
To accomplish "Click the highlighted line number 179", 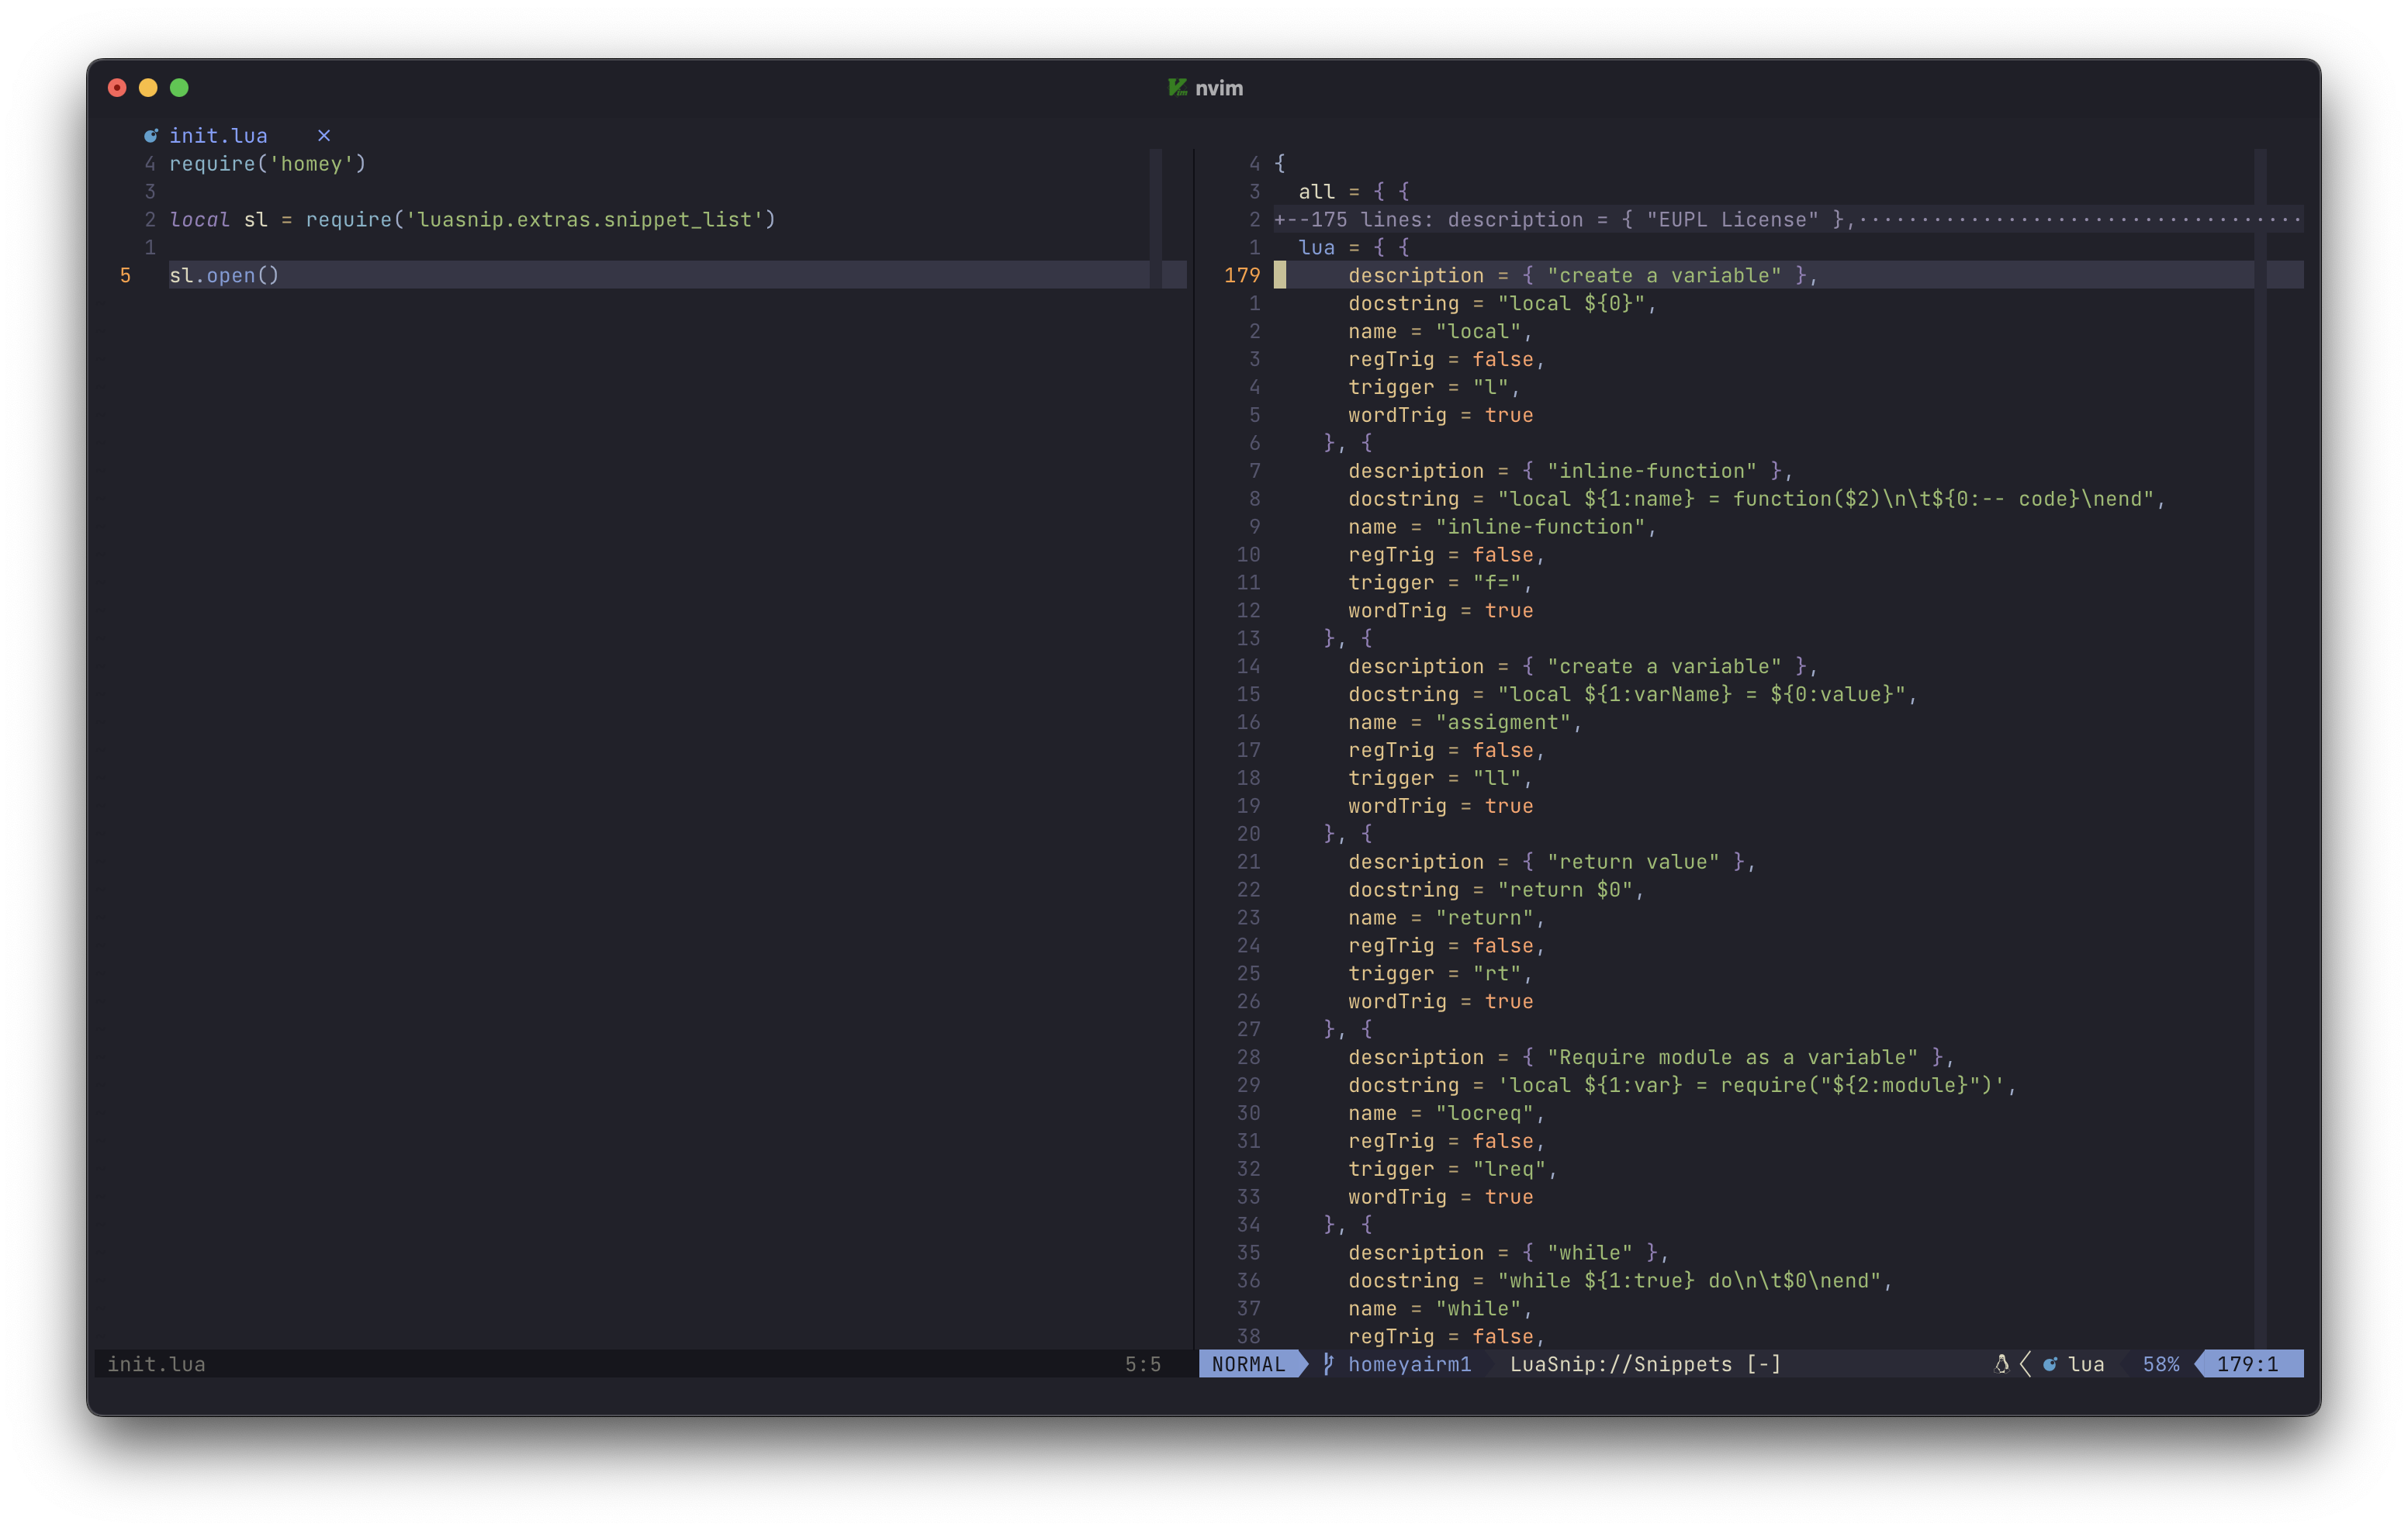I will coord(1242,275).
